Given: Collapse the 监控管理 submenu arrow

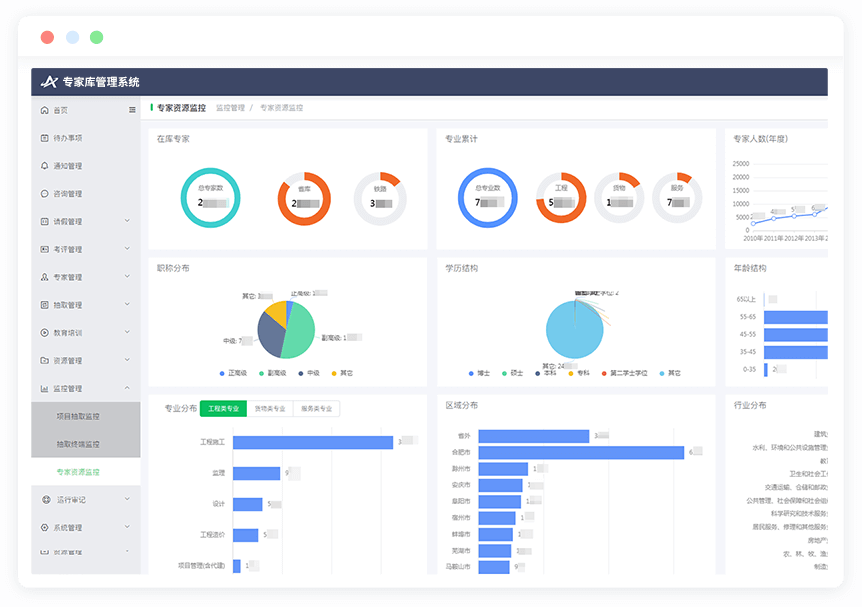Looking at the screenshot, I should 127,388.
